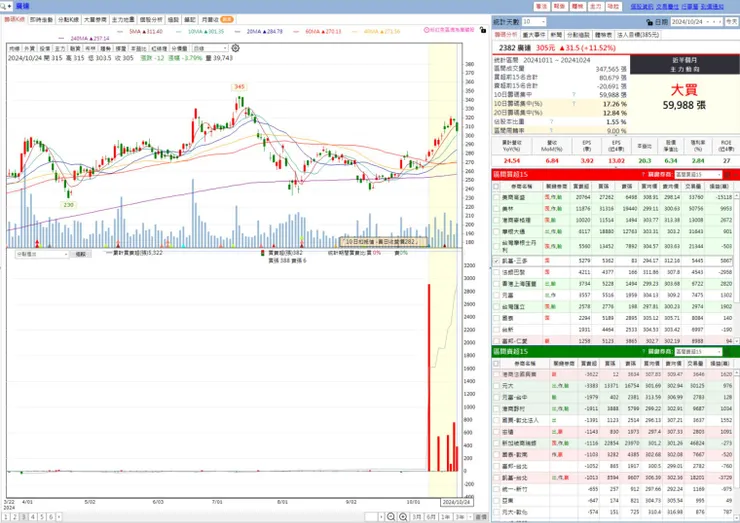740x523 pixels.
Task: Toggle the 外資 indicator on the chart toolbar
Action: tap(29, 49)
